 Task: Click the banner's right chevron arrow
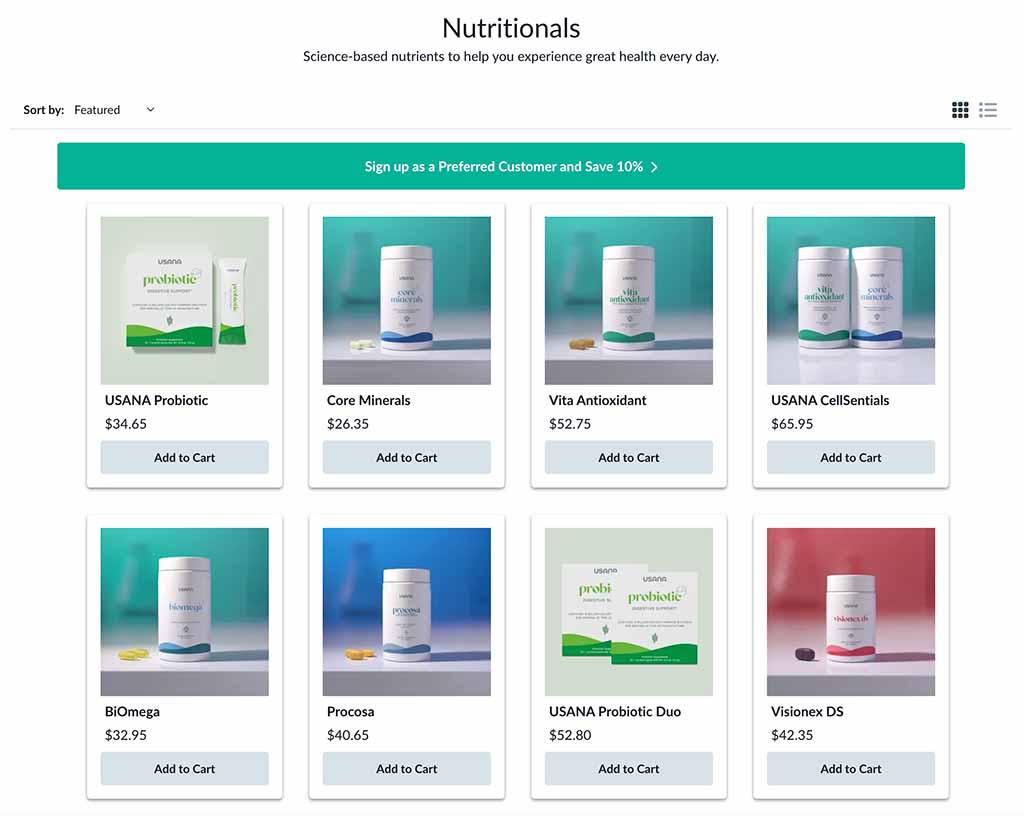(654, 167)
